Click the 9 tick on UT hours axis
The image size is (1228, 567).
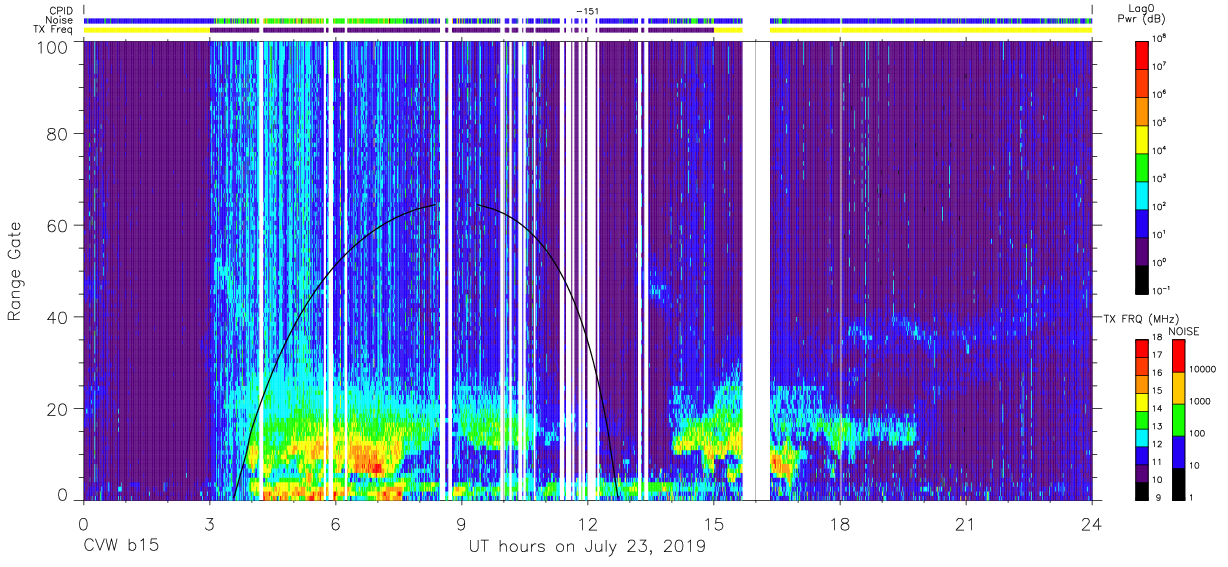[462, 524]
